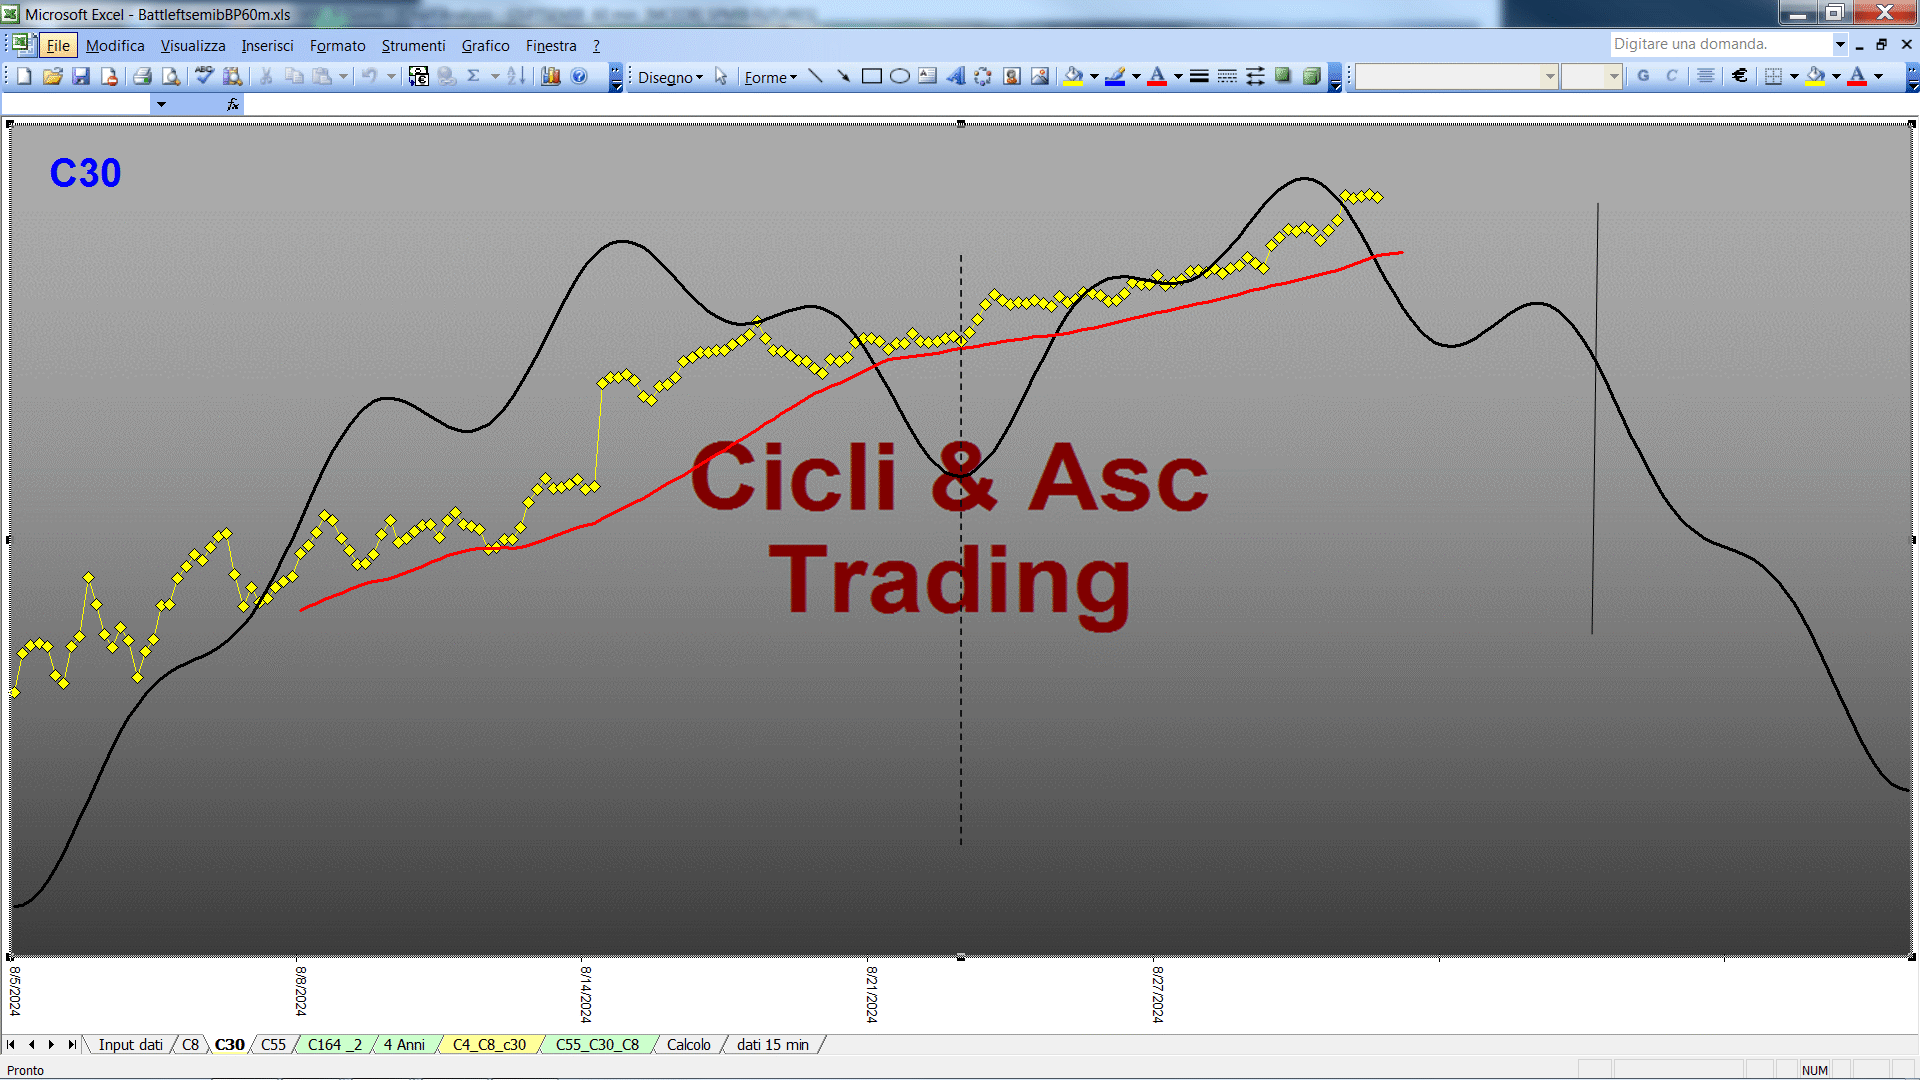
Task: Click the Line Style icon
Action: [1199, 76]
